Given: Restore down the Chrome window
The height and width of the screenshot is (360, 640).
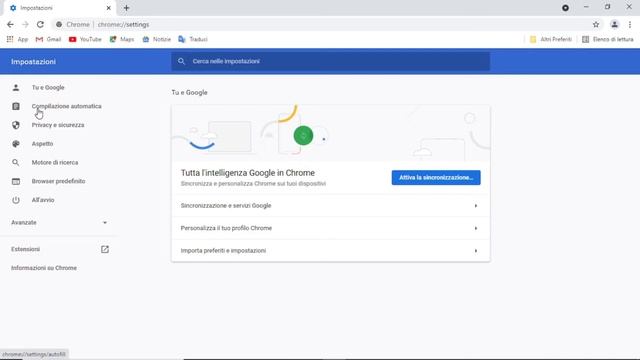Looking at the screenshot, I should [607, 7].
